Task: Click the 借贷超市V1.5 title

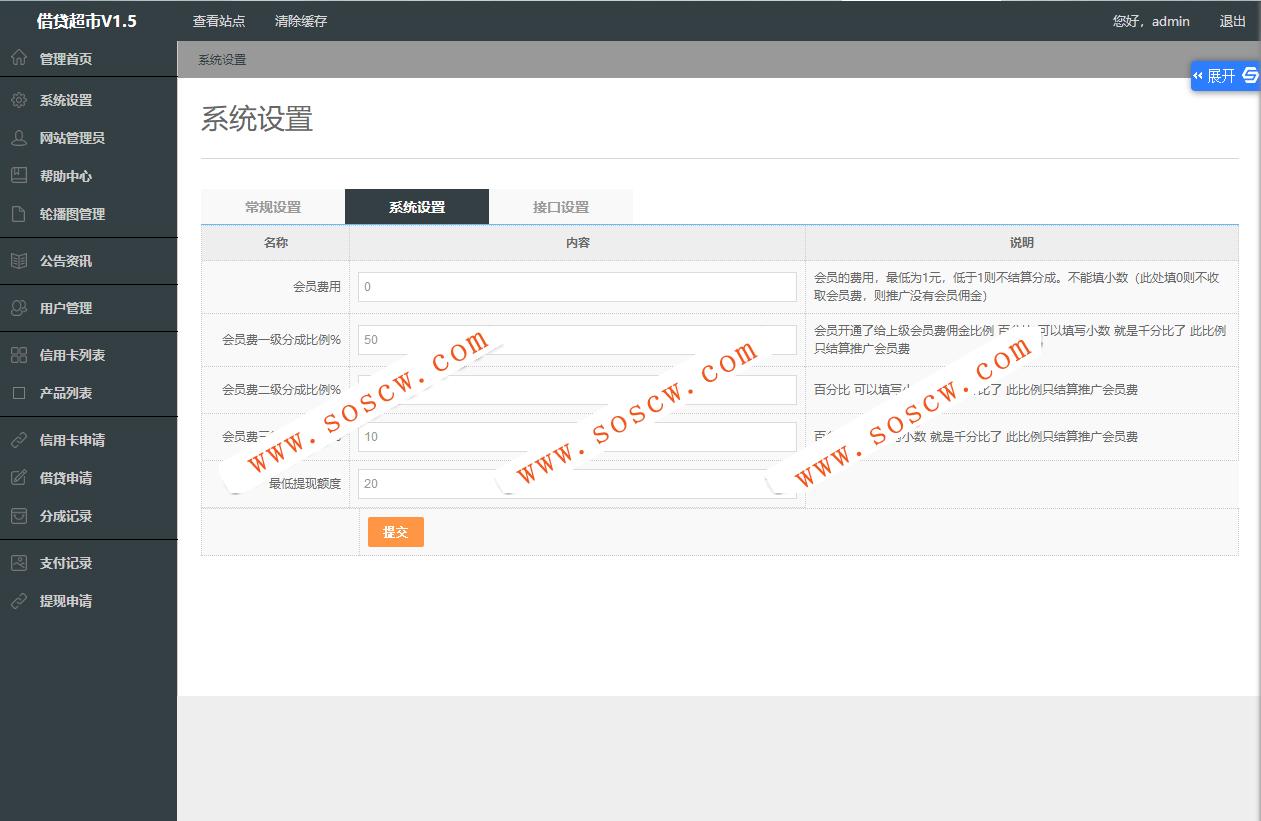Action: pyautogui.click(x=87, y=21)
